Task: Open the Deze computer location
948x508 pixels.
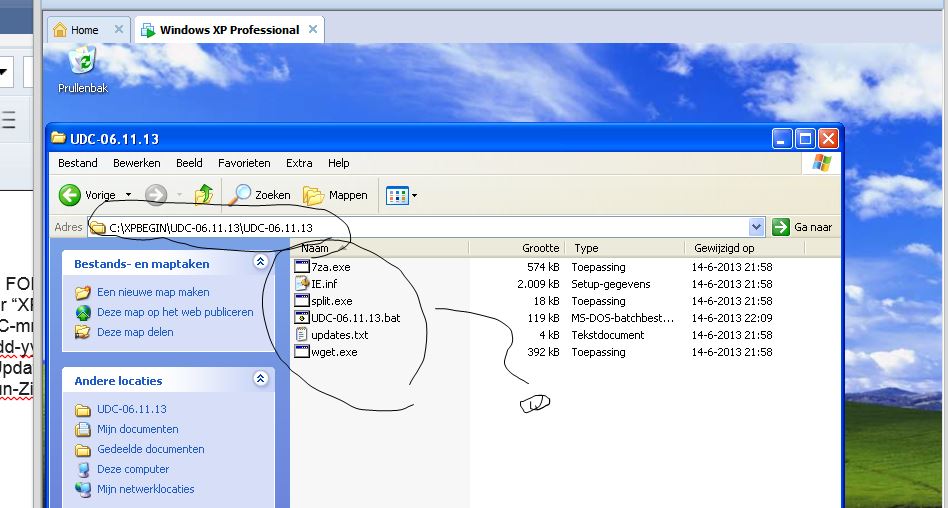Action: coord(133,469)
